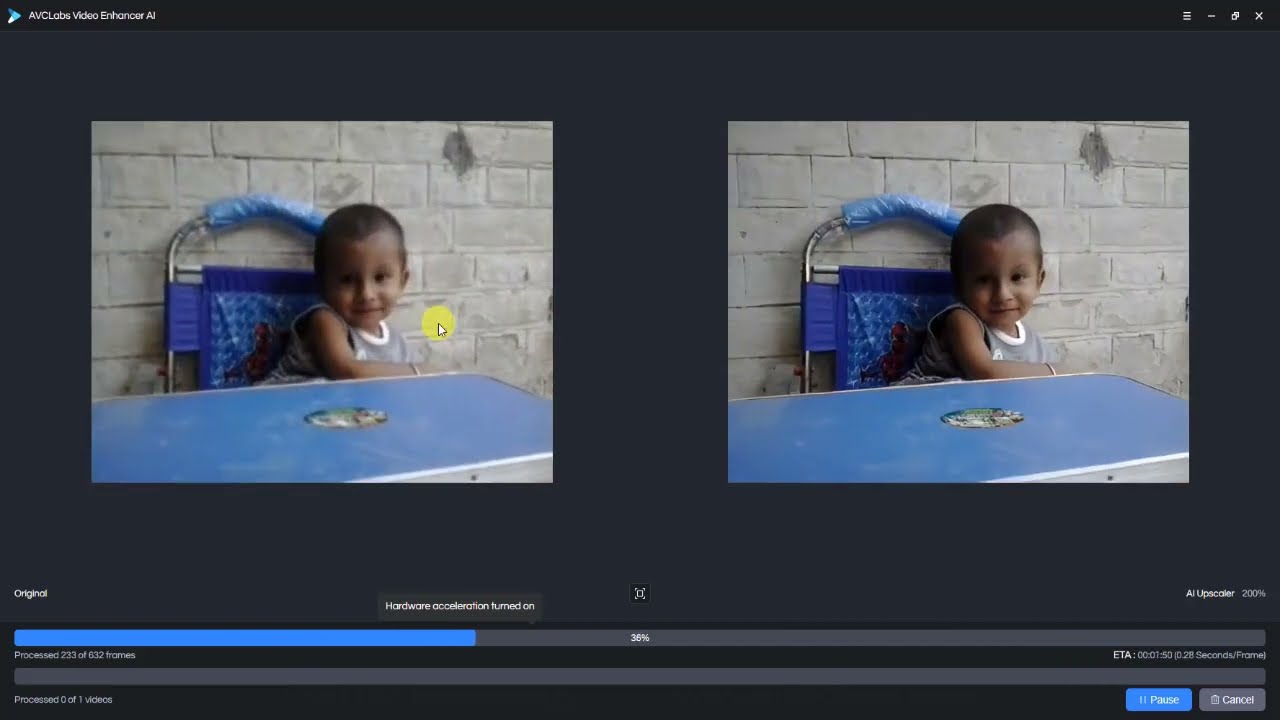Click the '200%' scale value
This screenshot has height=720, width=1280.
click(1253, 593)
